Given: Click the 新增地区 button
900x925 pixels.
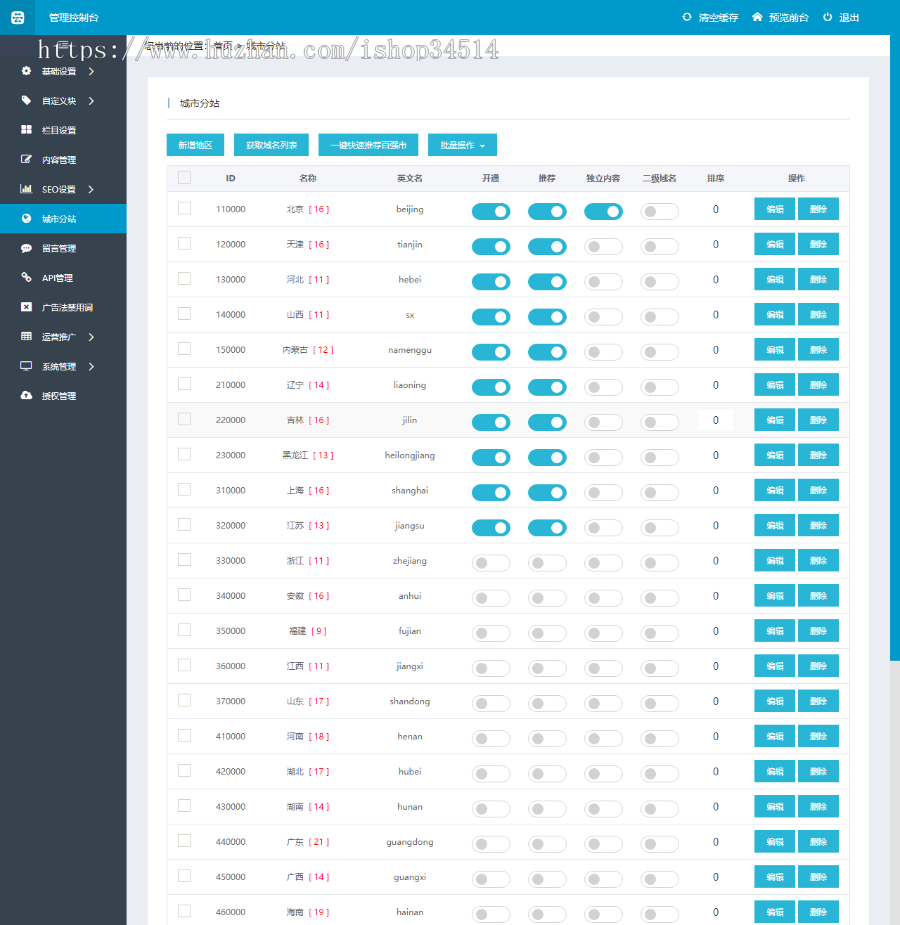Looking at the screenshot, I should [195, 145].
